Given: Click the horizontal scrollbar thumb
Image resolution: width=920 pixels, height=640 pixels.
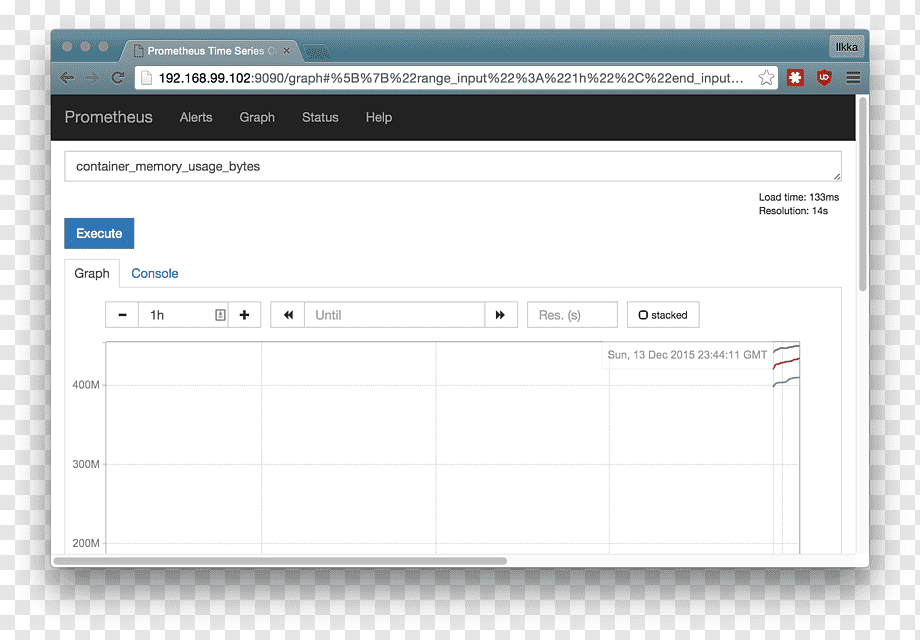Looking at the screenshot, I should coord(280,561).
